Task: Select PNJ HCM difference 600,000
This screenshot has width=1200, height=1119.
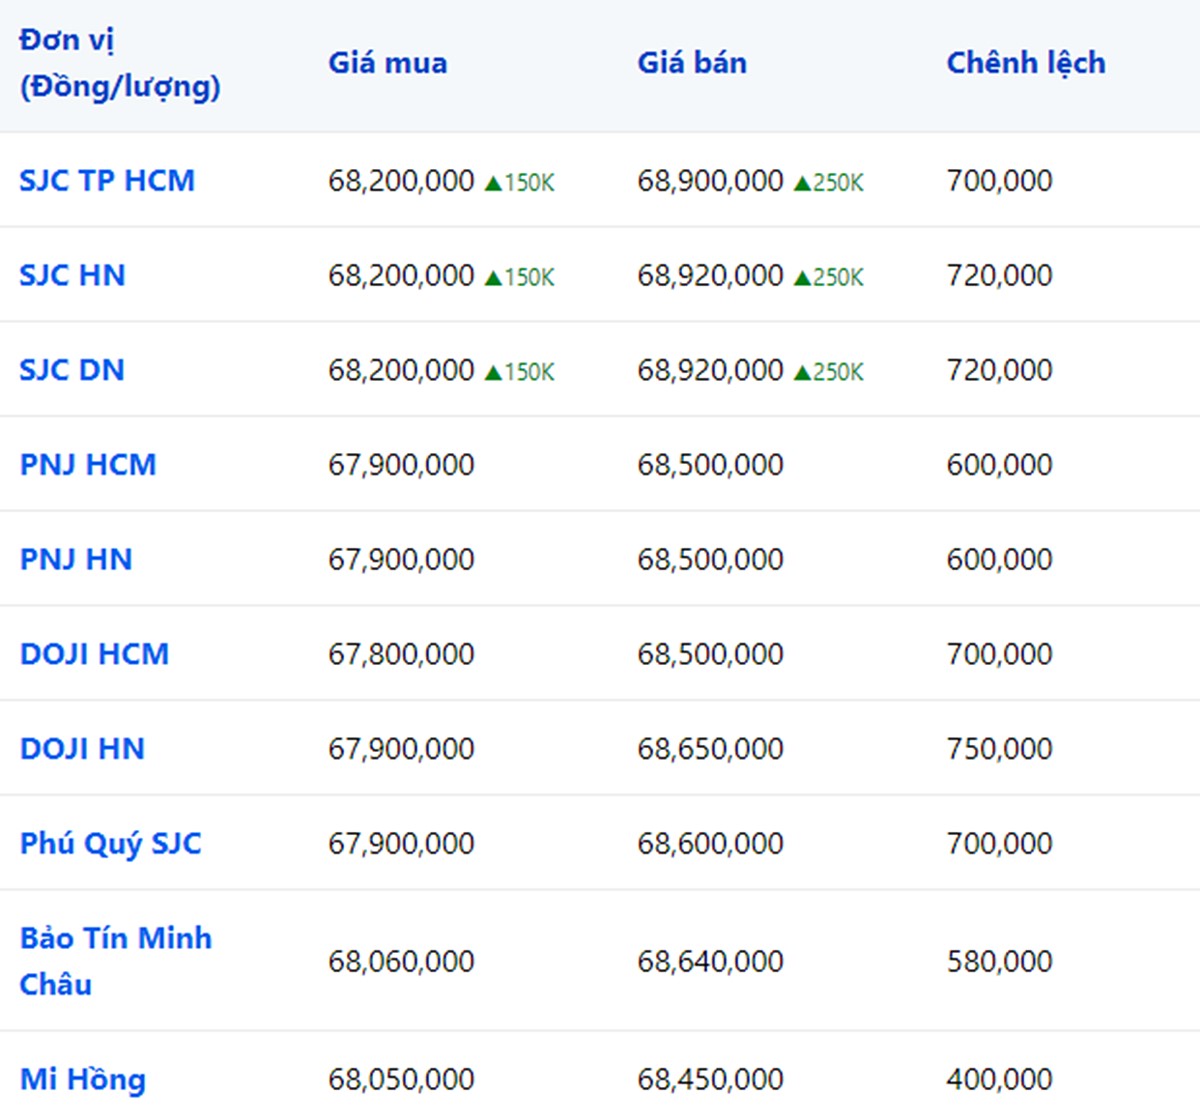Action: pos(999,465)
